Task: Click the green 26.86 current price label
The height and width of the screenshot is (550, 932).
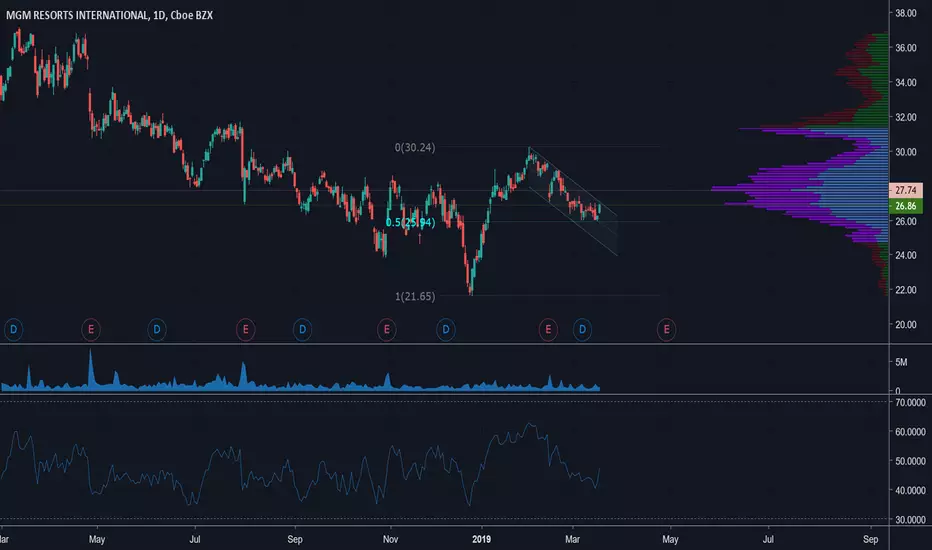Action: click(905, 206)
